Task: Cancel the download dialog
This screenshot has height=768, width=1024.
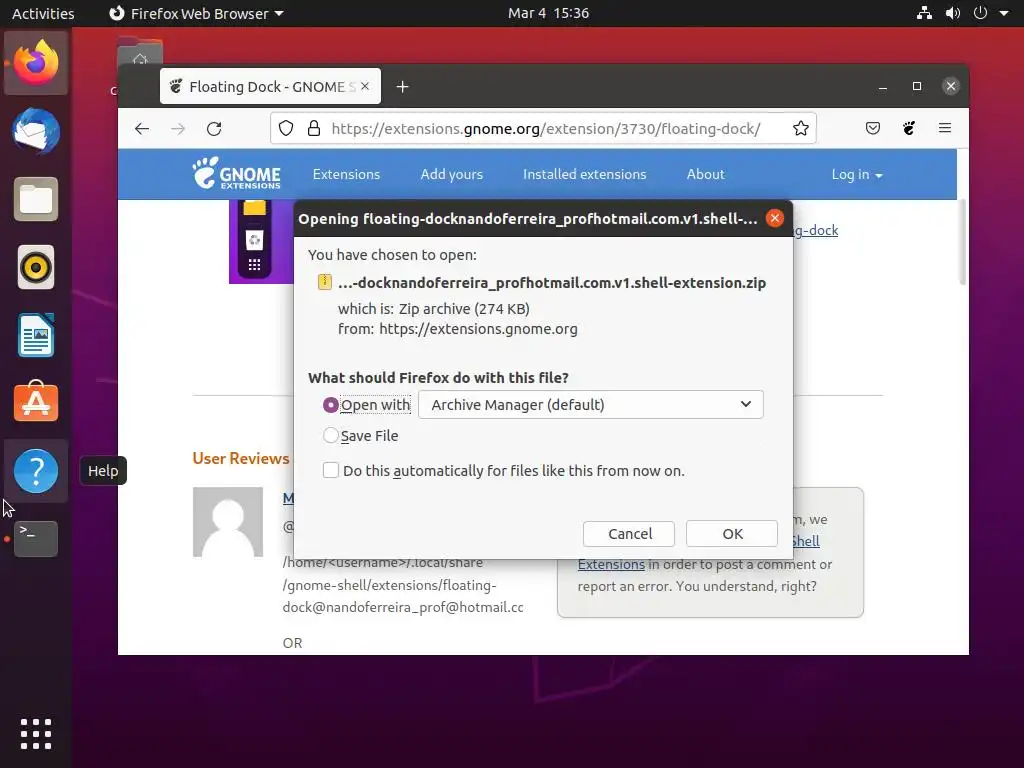Action: coord(629,534)
